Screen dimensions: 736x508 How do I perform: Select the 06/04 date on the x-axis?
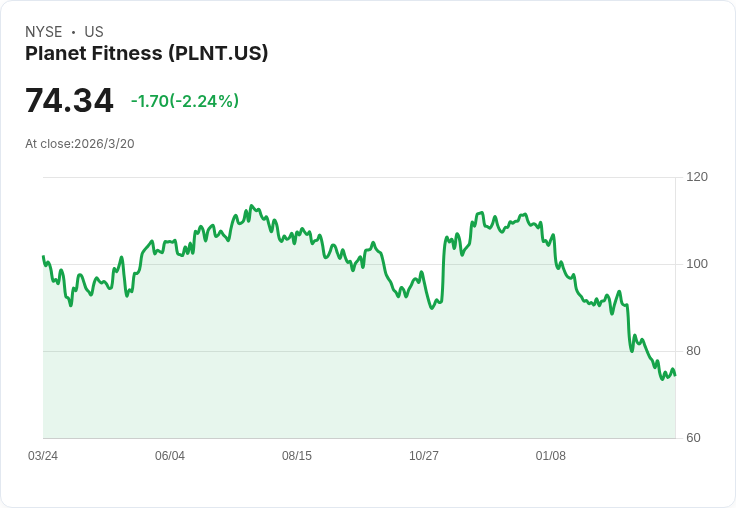click(x=170, y=456)
